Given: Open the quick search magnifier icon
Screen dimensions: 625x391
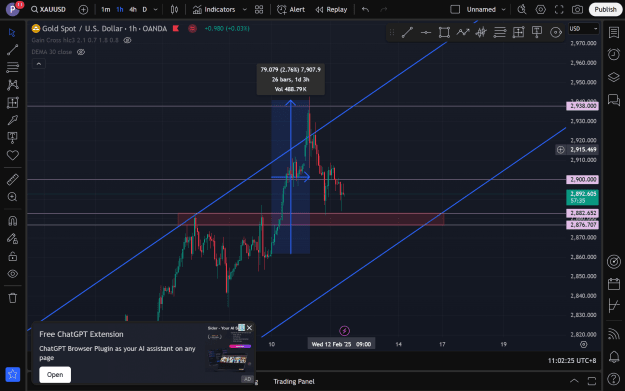Looking at the screenshot, I should click(x=522, y=10).
